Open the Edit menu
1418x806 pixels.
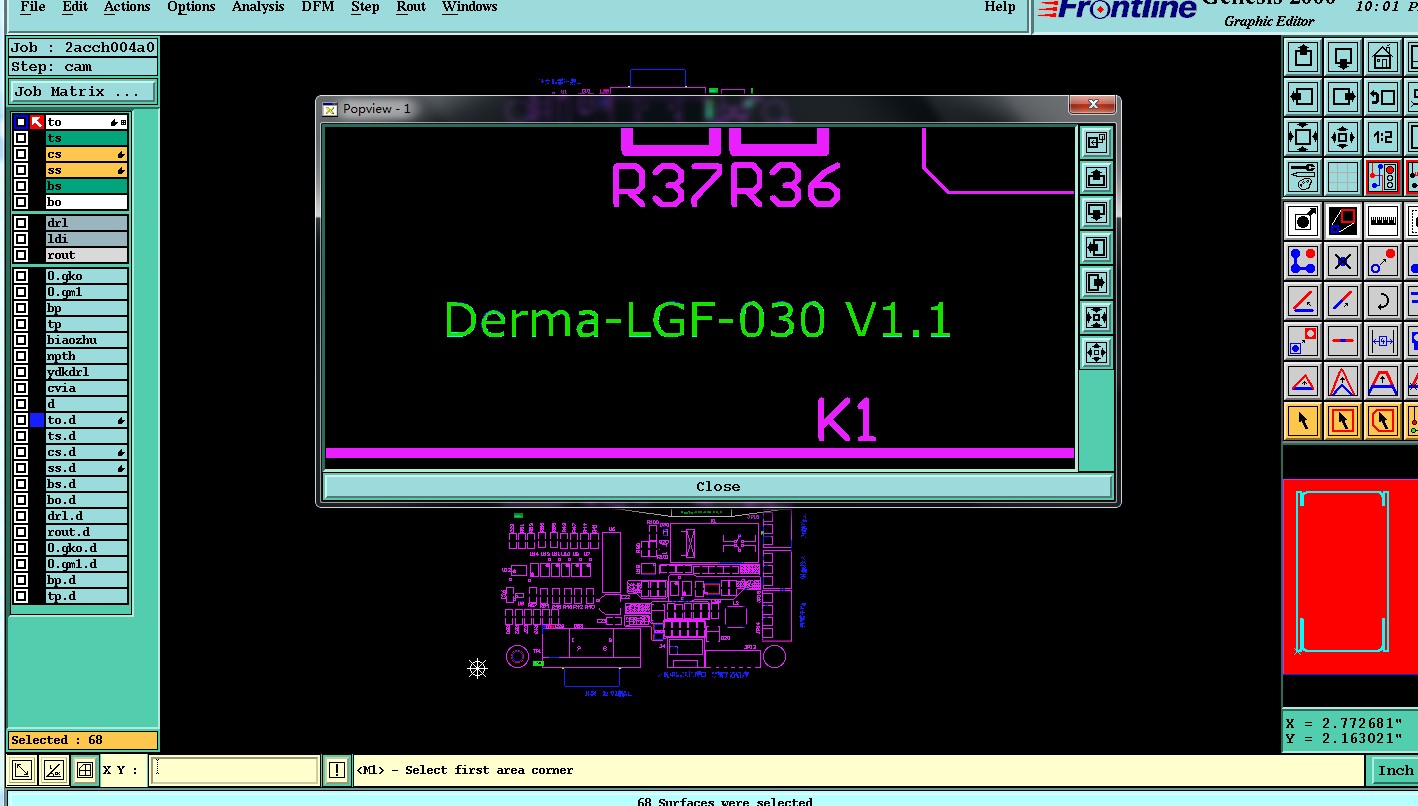pos(75,7)
